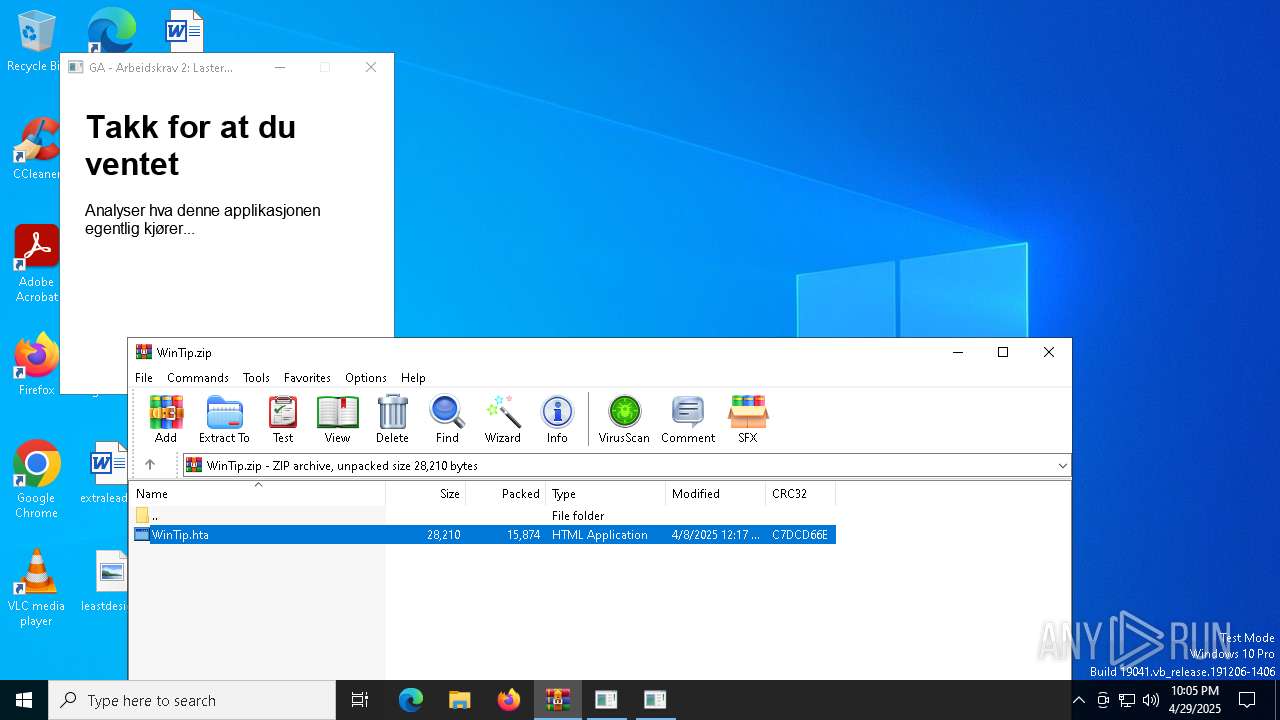Sort by the Name column header

[258, 494]
